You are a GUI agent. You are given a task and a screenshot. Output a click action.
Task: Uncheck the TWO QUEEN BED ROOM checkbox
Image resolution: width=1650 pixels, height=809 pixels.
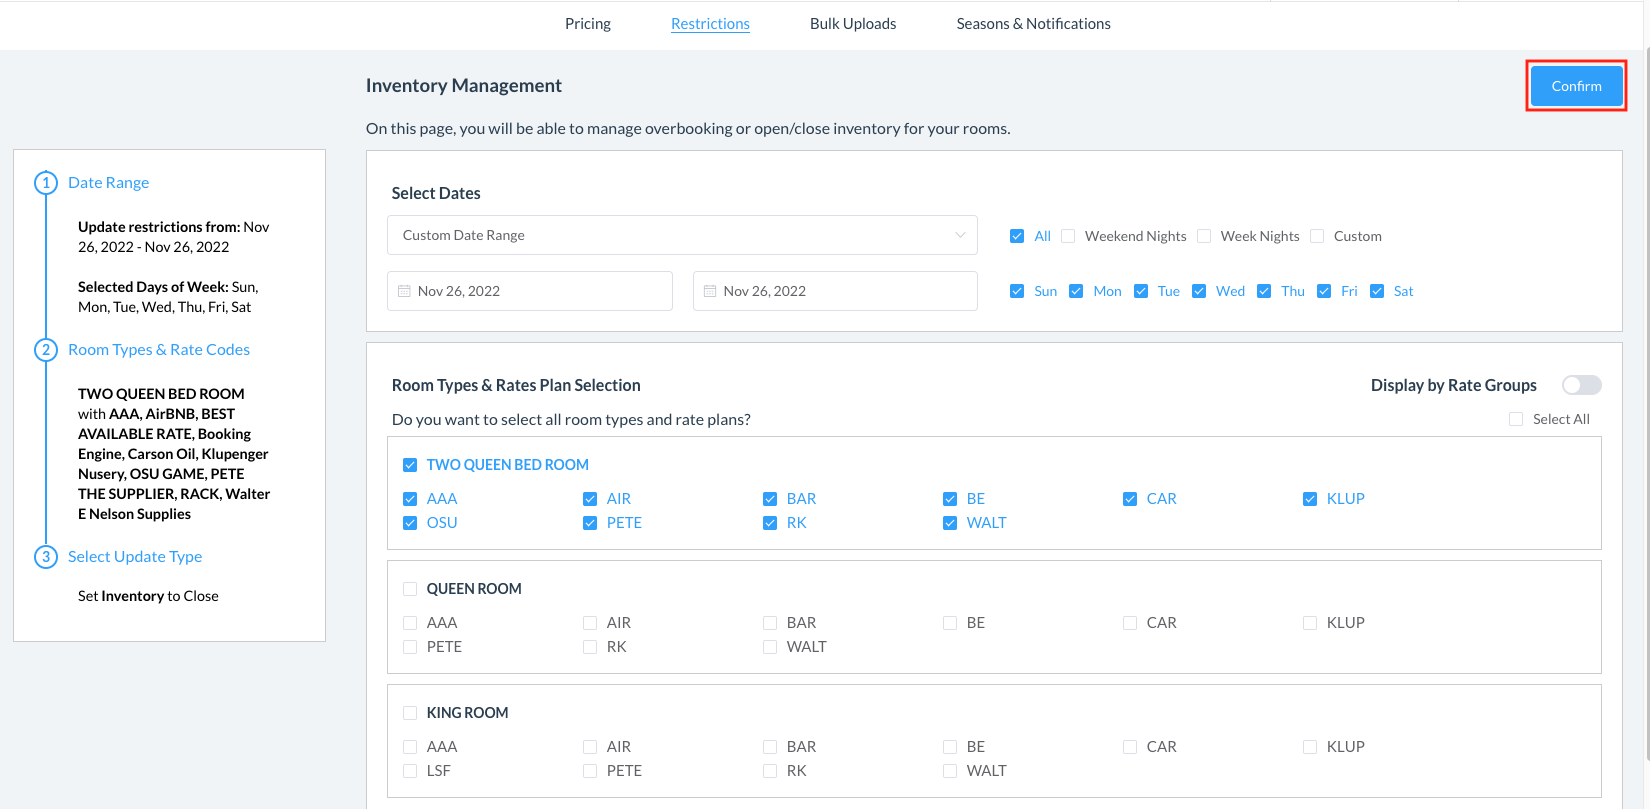tap(410, 465)
